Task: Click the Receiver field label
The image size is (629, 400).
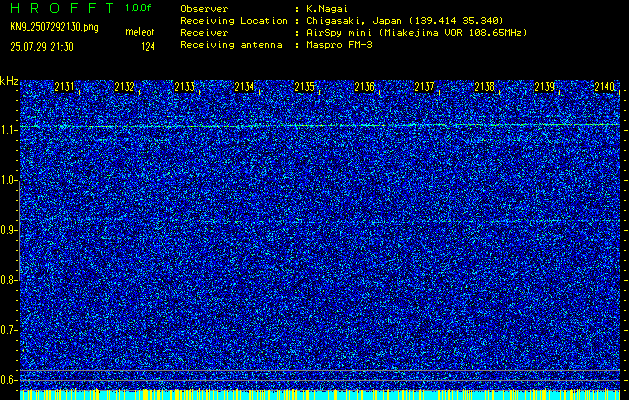Action: pos(204,33)
